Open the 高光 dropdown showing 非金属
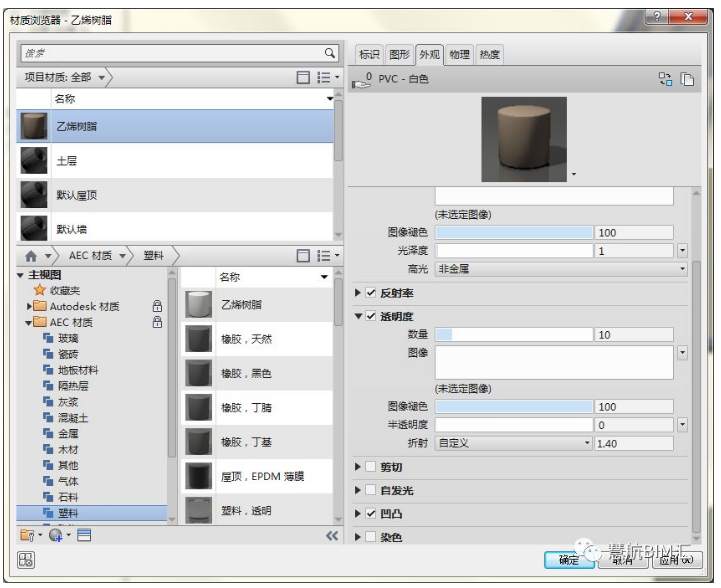 pos(561,269)
